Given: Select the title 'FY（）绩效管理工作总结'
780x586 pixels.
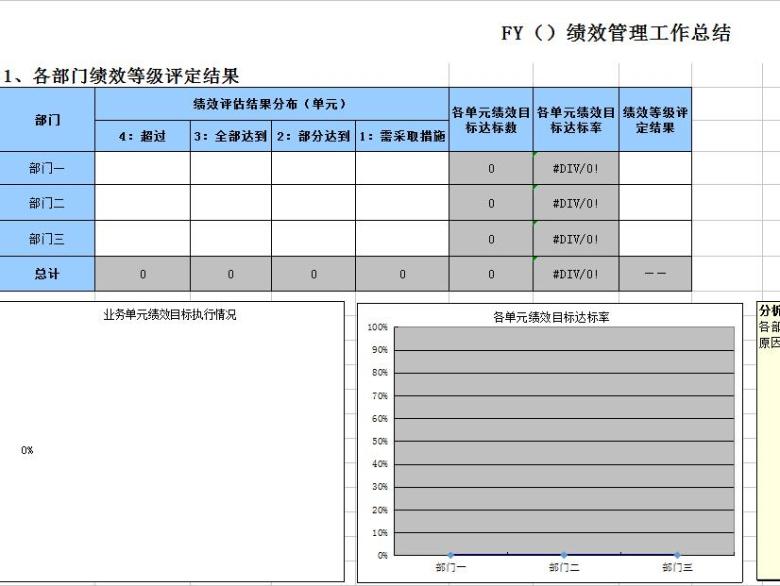Looking at the screenshot, I should pyautogui.click(x=616, y=33).
